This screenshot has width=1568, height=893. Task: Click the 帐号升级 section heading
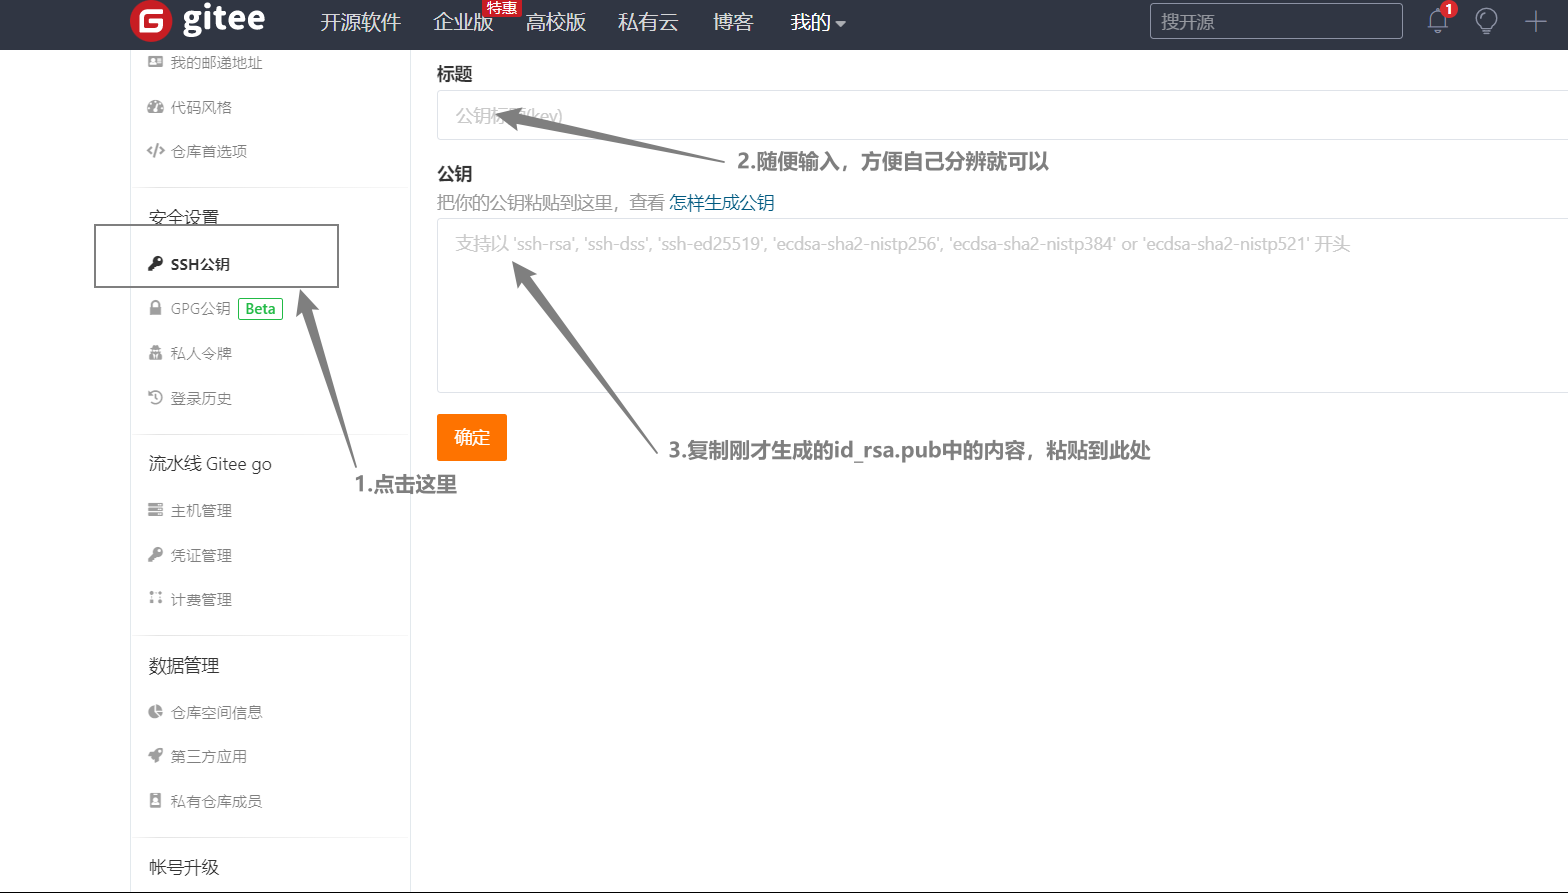(184, 867)
